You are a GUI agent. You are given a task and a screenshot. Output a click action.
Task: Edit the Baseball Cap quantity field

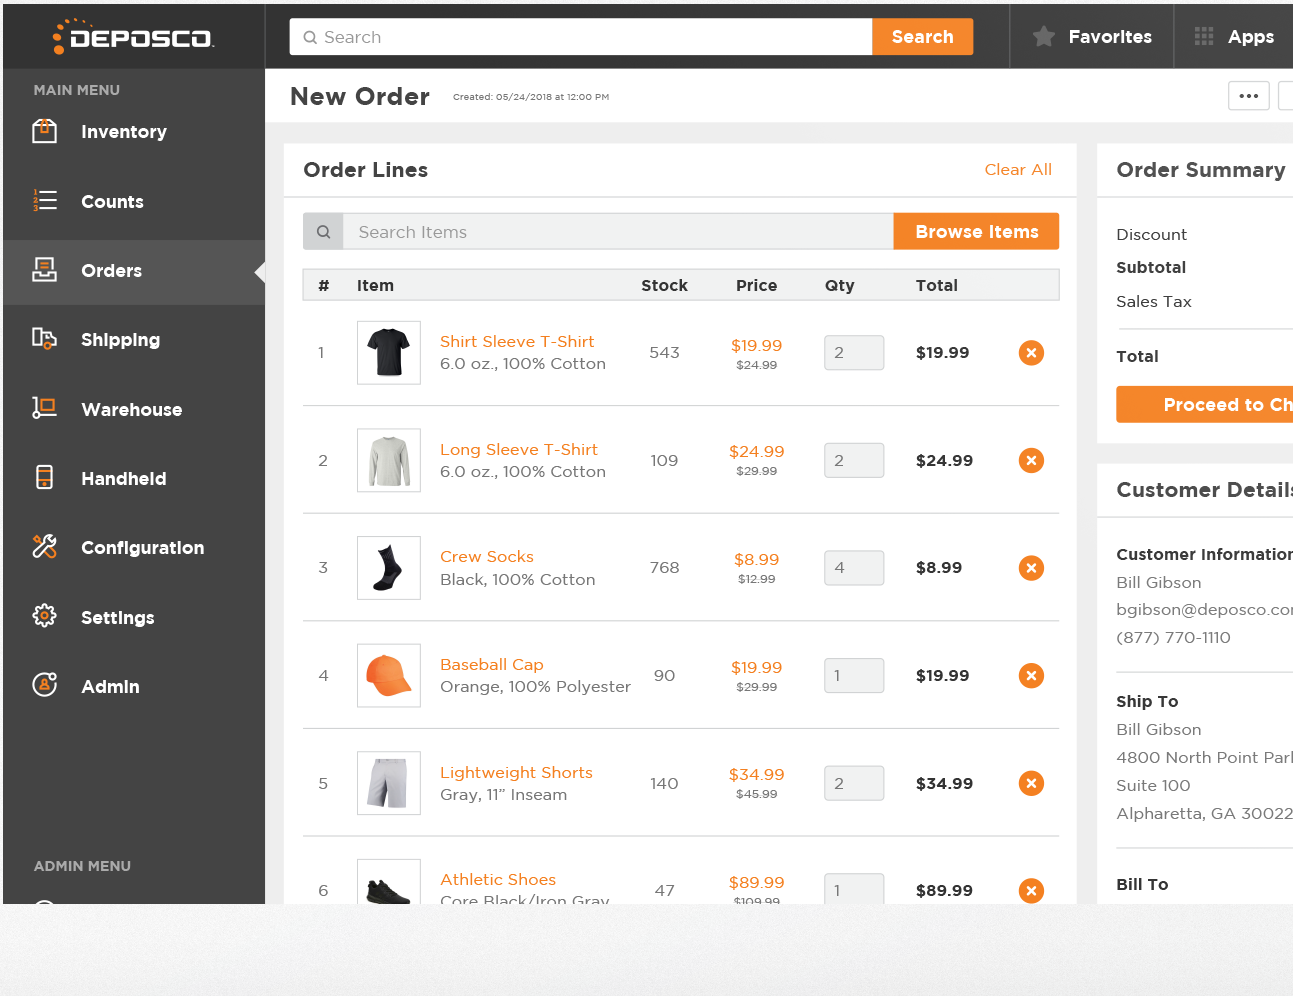853,675
